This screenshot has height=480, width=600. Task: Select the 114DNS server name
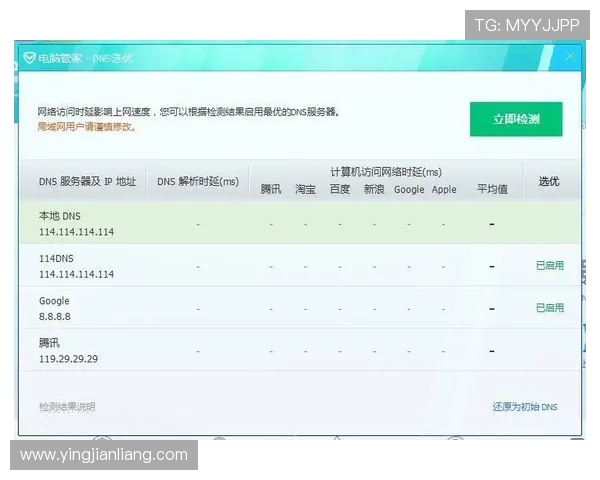(x=56, y=259)
